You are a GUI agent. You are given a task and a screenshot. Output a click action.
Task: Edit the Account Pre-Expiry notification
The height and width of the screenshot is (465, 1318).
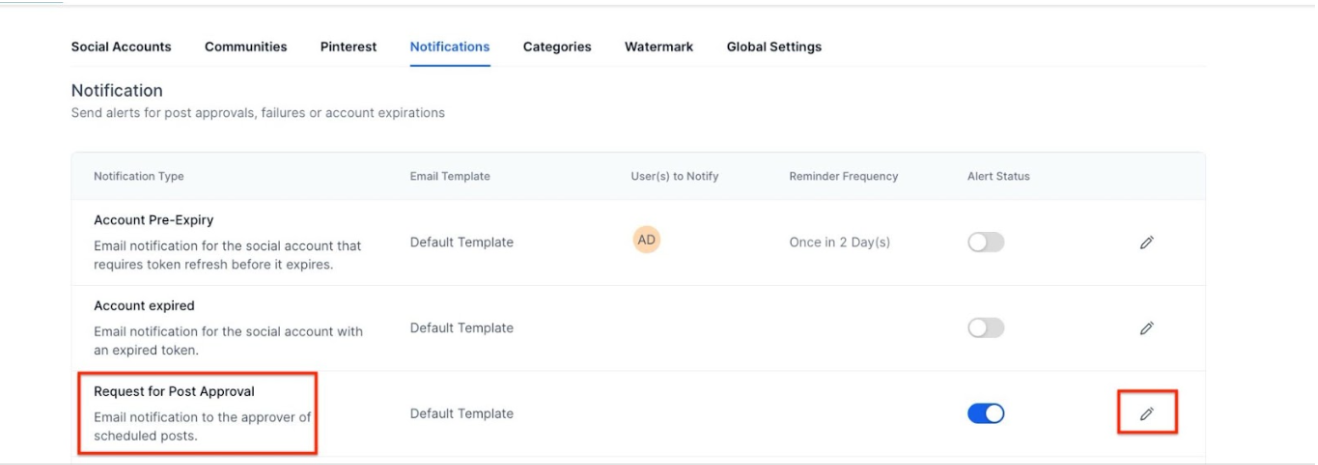click(x=1147, y=242)
